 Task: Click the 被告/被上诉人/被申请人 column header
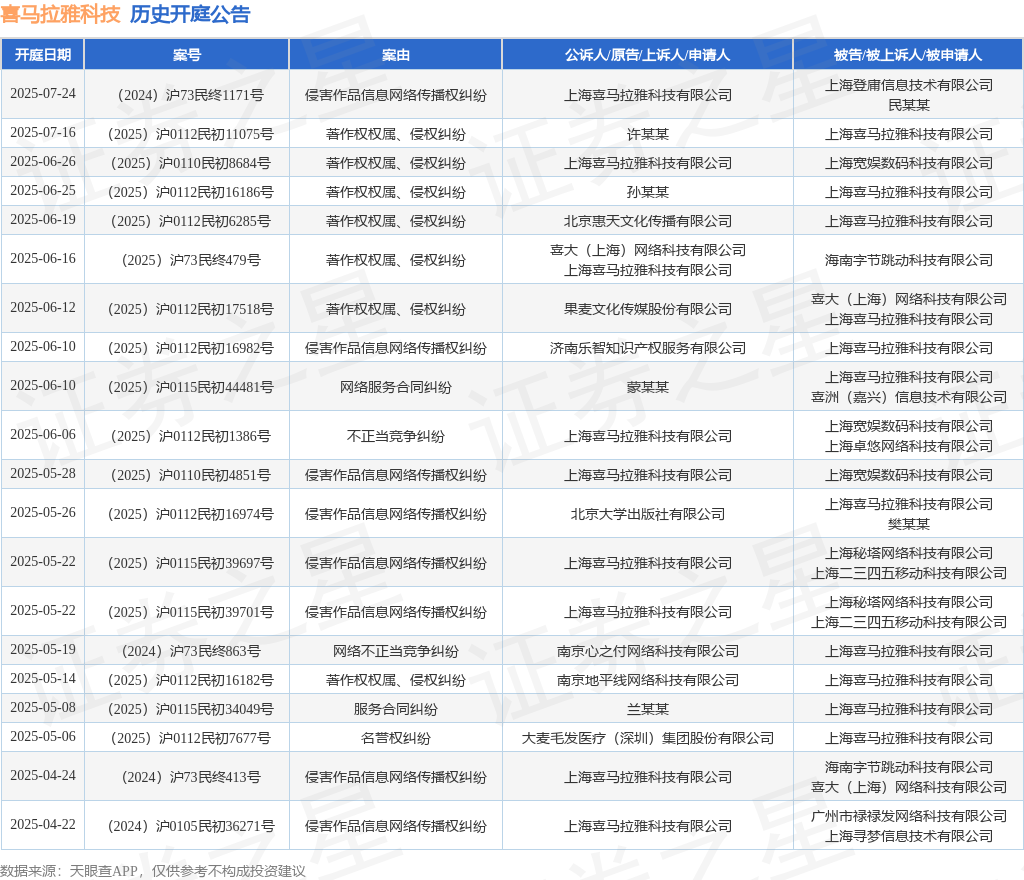(x=908, y=55)
